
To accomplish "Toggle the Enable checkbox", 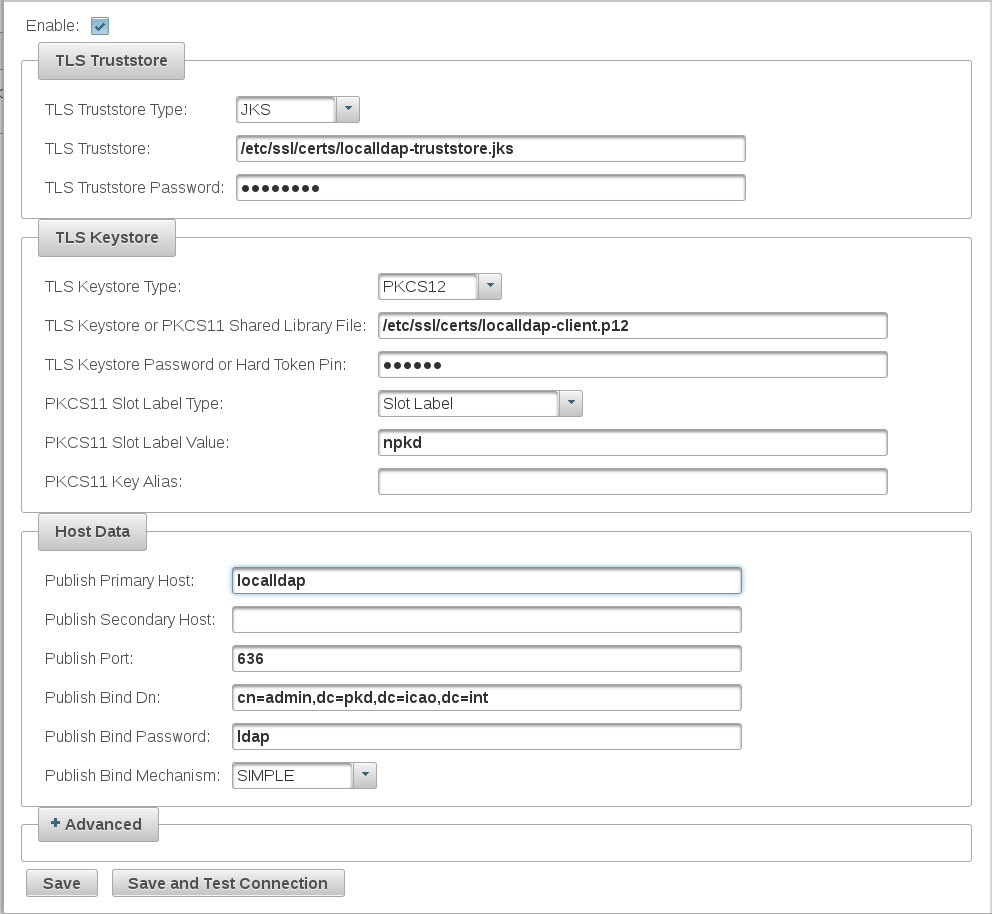I will coord(100,26).
